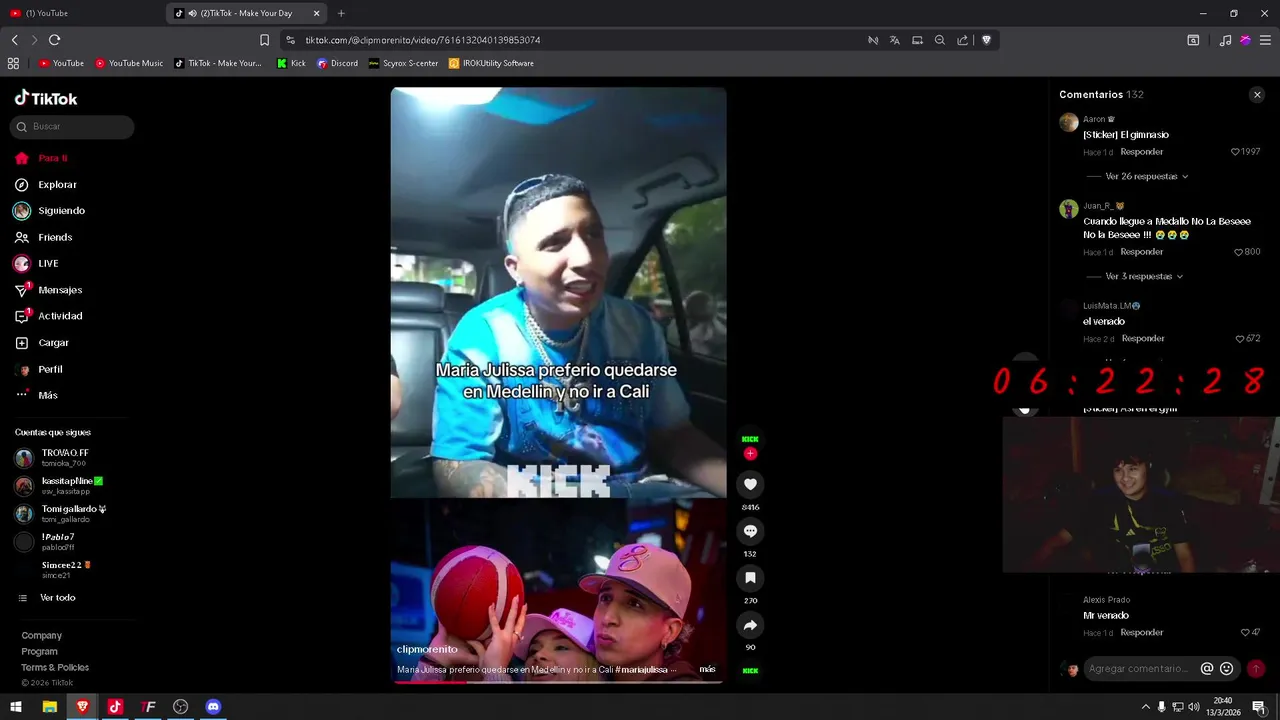Open Terms & Policies footer link
Screen dimensions: 1280x720
coord(55,668)
